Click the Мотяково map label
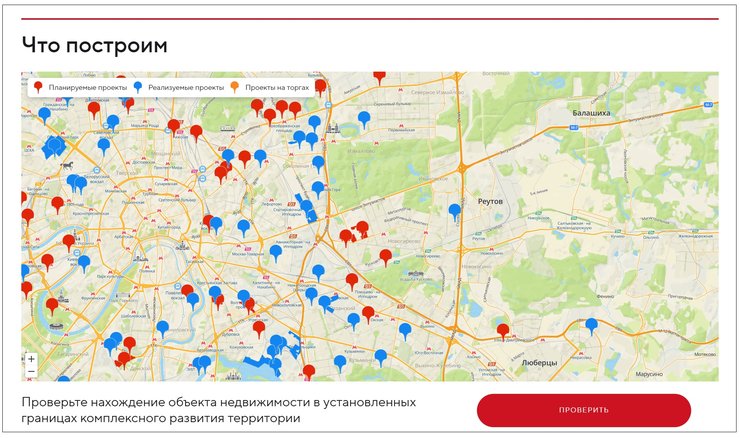740x438 pixels. click(705, 354)
